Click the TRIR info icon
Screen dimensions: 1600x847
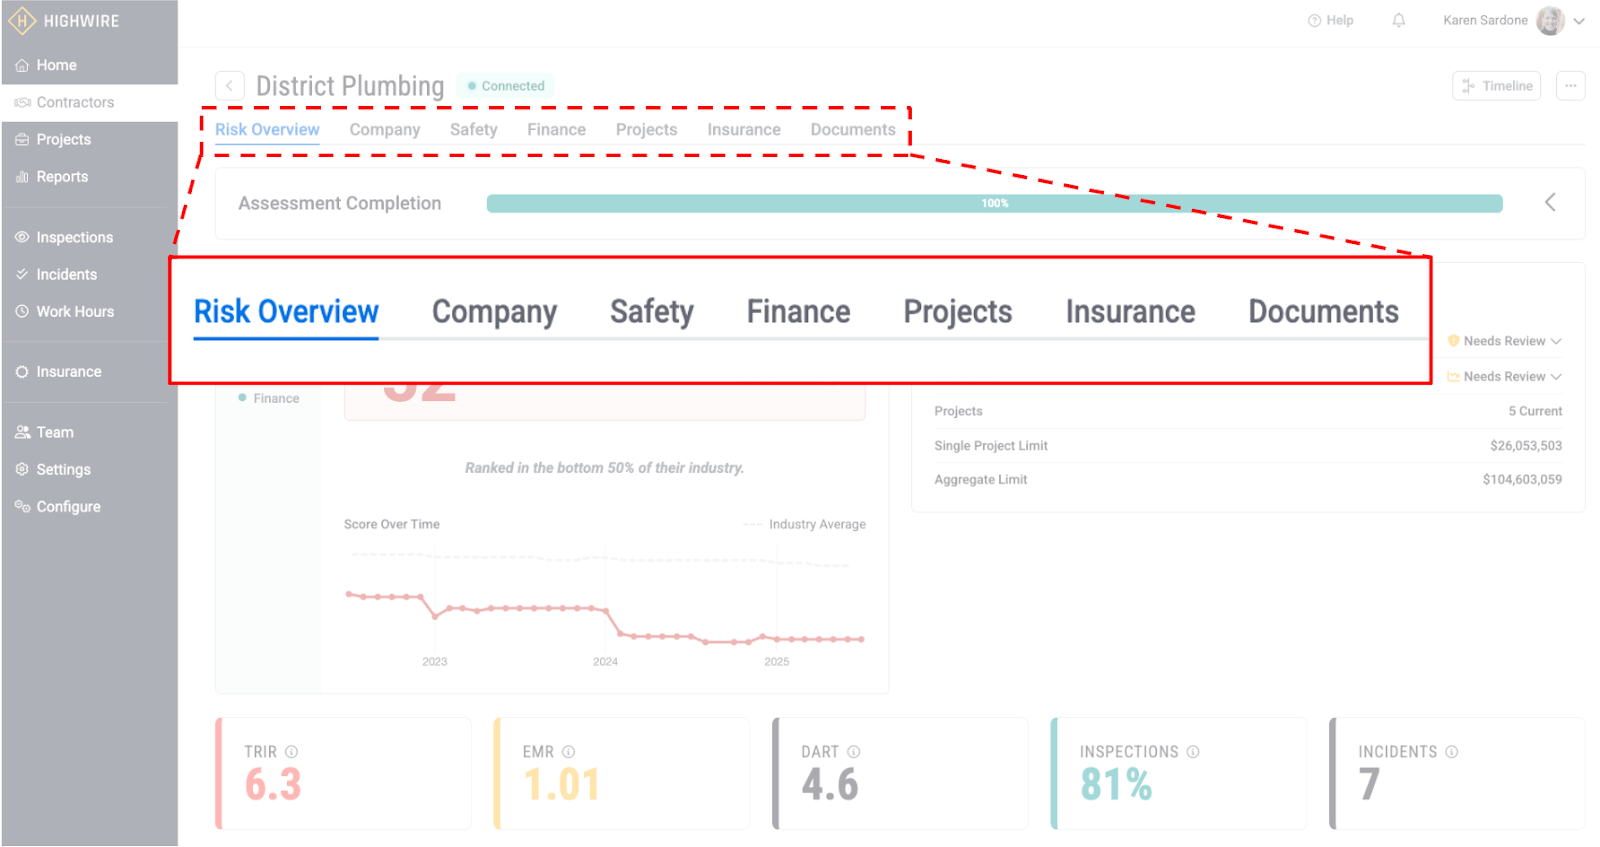(291, 752)
